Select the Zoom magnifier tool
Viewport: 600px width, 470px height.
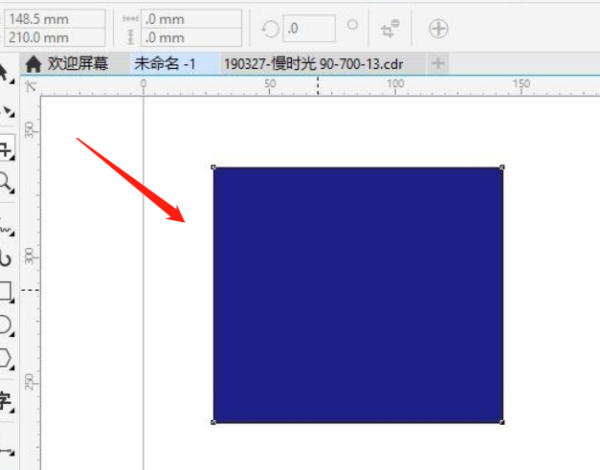tap(5, 181)
